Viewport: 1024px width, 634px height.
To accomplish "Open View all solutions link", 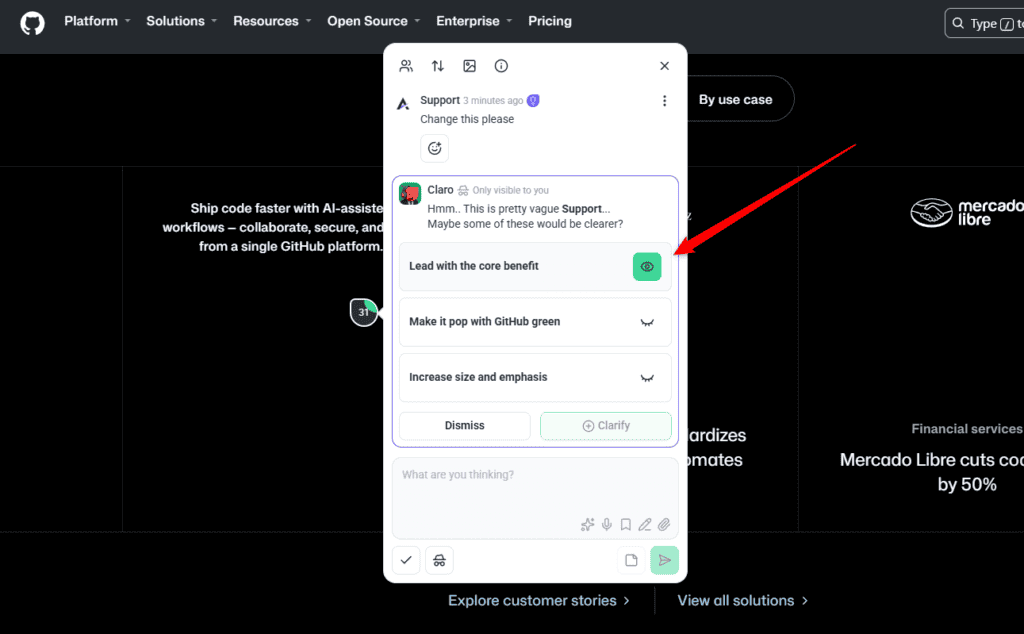I will coord(743,601).
